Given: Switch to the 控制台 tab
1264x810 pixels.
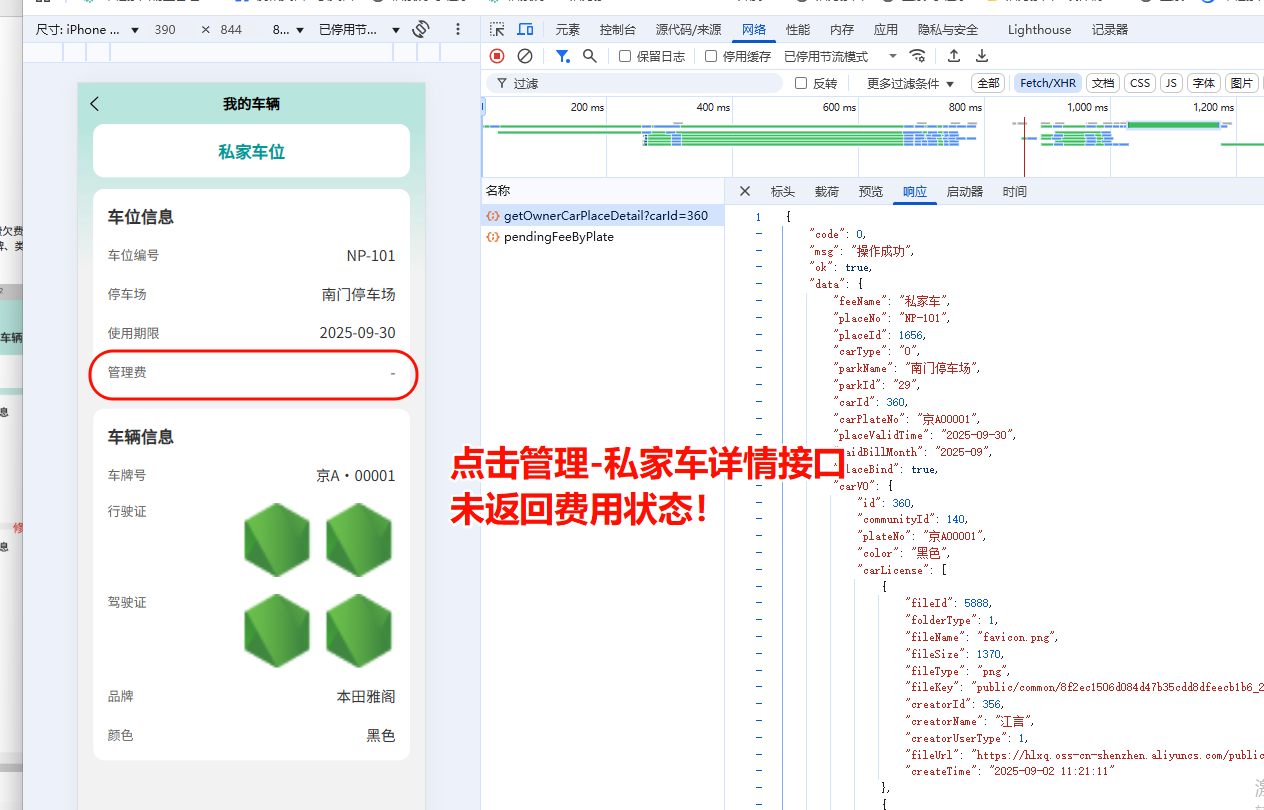Looking at the screenshot, I should point(617,30).
